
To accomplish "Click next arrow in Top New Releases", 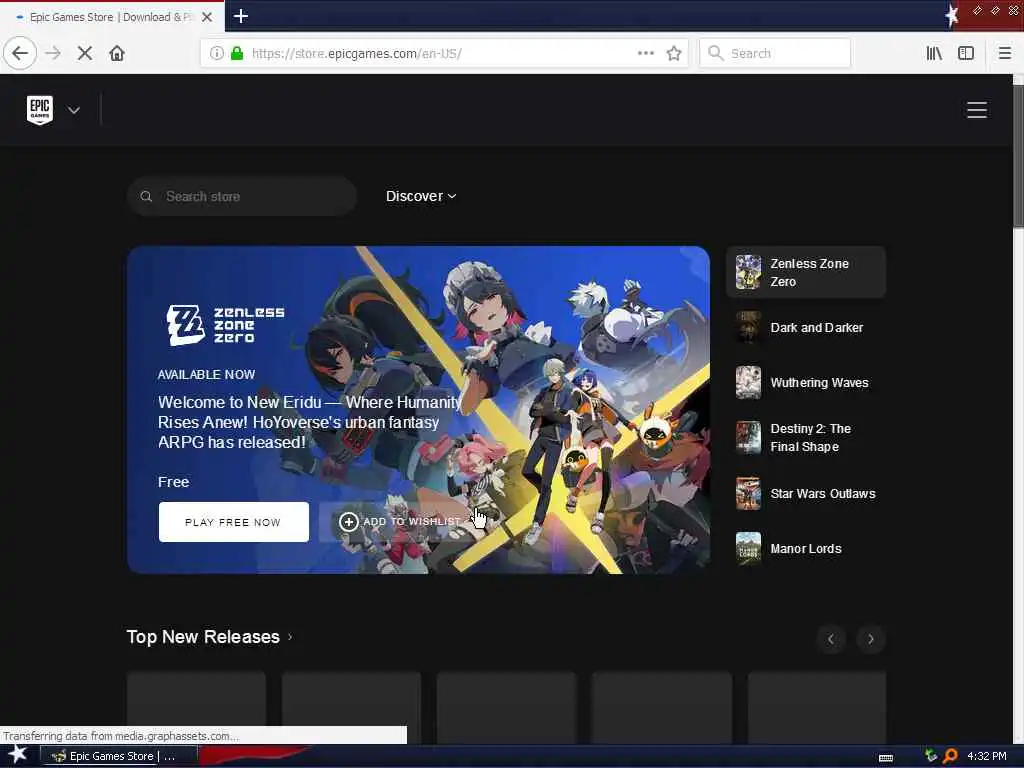I will (871, 639).
